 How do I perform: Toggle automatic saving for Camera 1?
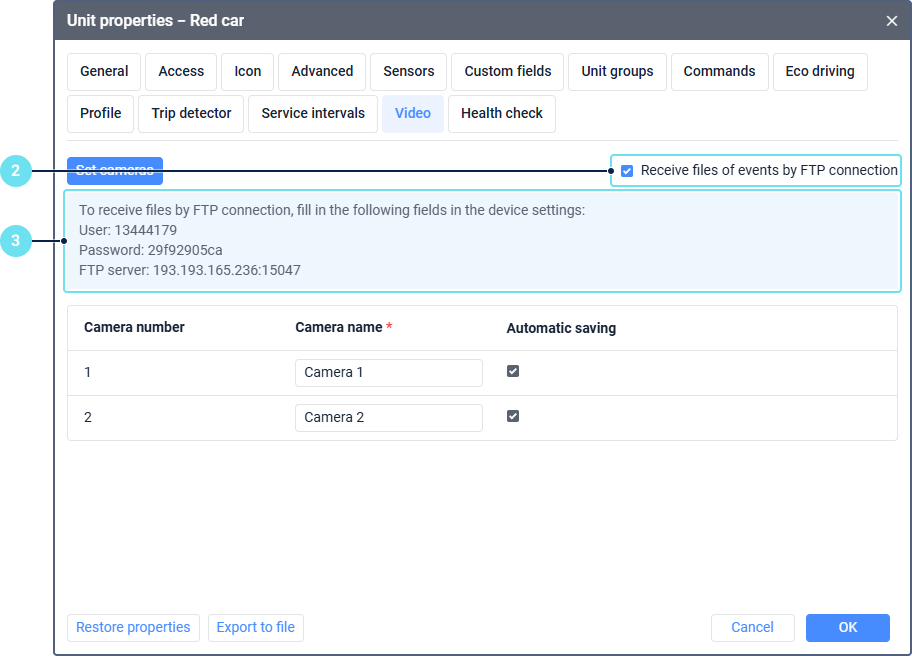(513, 371)
